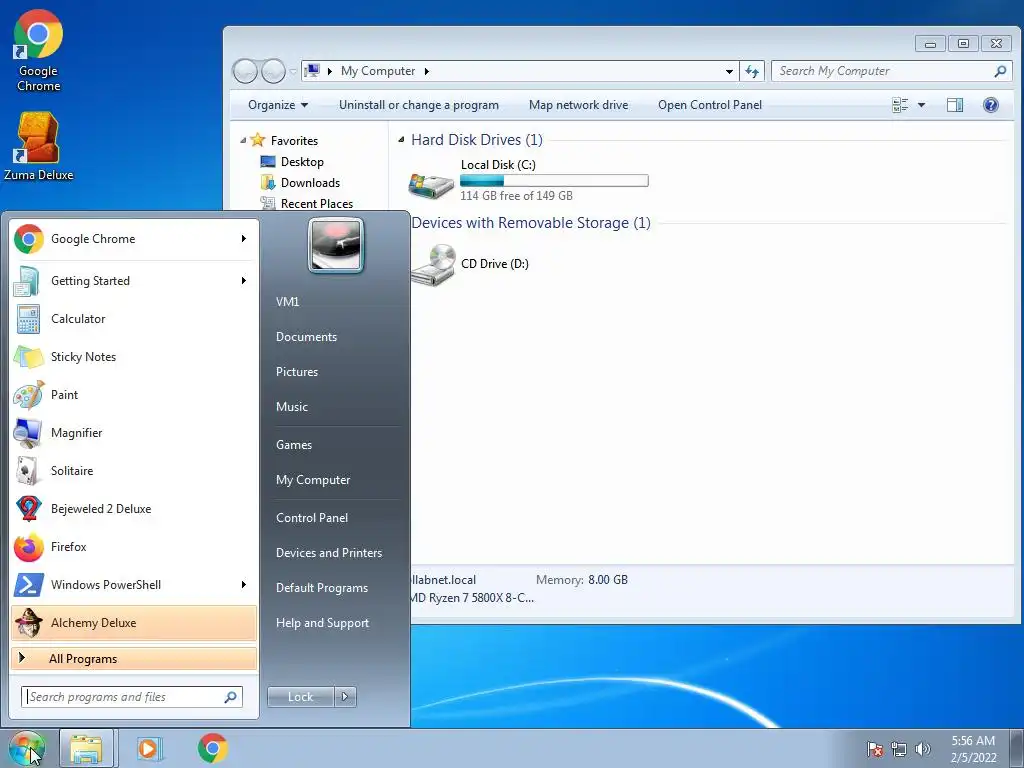Open Help and Support
Screen dimensions: 1024x768
(x=323, y=623)
